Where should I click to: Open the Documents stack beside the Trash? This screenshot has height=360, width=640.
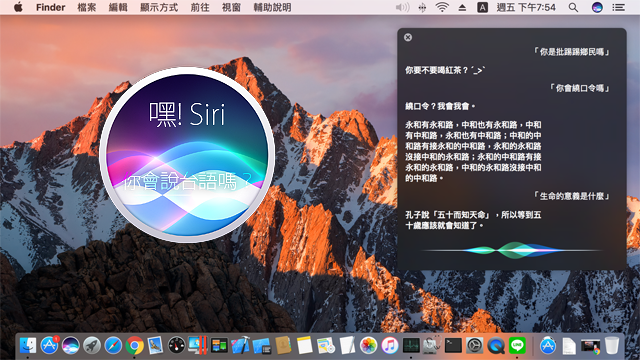tap(569, 346)
